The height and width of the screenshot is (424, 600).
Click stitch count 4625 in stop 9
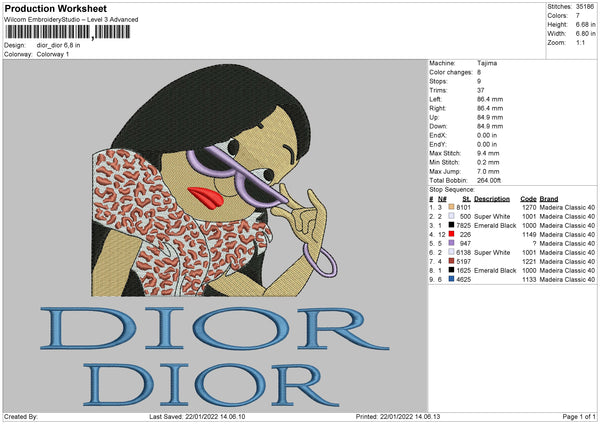coord(463,280)
